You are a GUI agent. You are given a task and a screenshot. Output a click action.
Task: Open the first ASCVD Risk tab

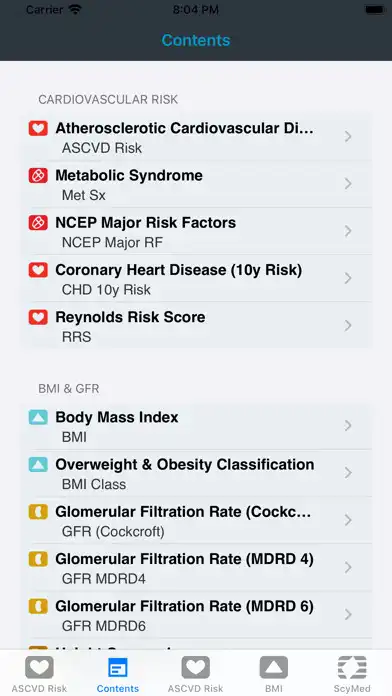point(39,674)
